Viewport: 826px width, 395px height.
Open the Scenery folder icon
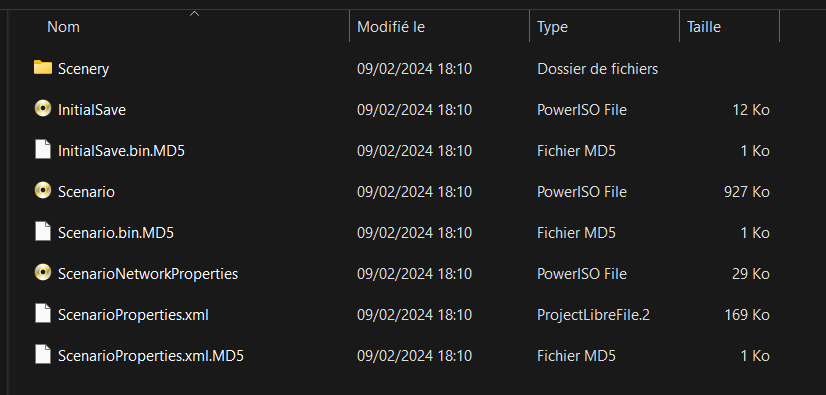click(43, 68)
